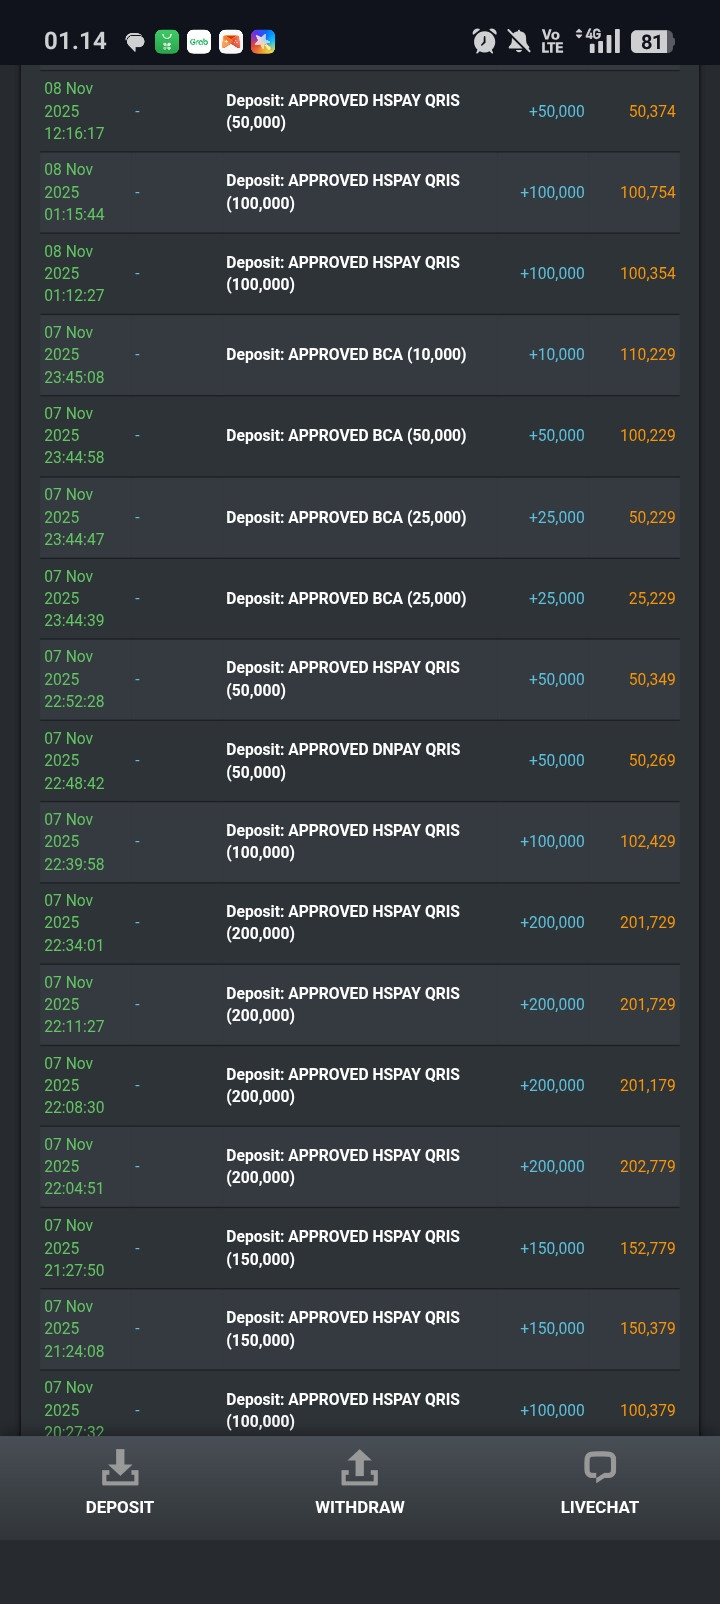The image size is (720, 1604).
Task: Tap the 07 Nov 2025 22:04:51 timestamp
Action: (x=74, y=1166)
